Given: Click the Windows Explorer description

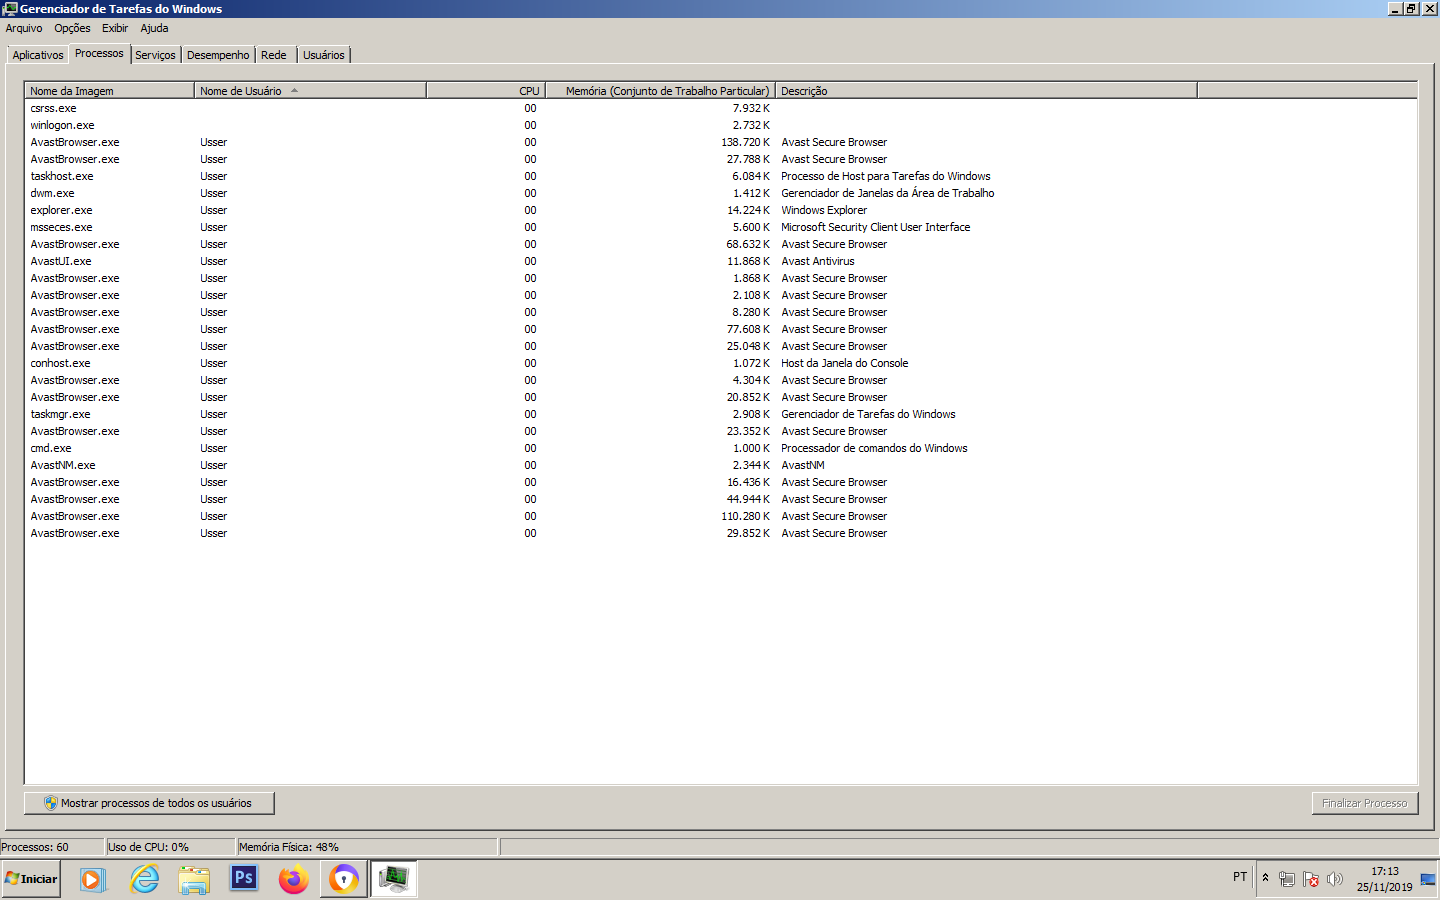Looking at the screenshot, I should coord(824,210).
